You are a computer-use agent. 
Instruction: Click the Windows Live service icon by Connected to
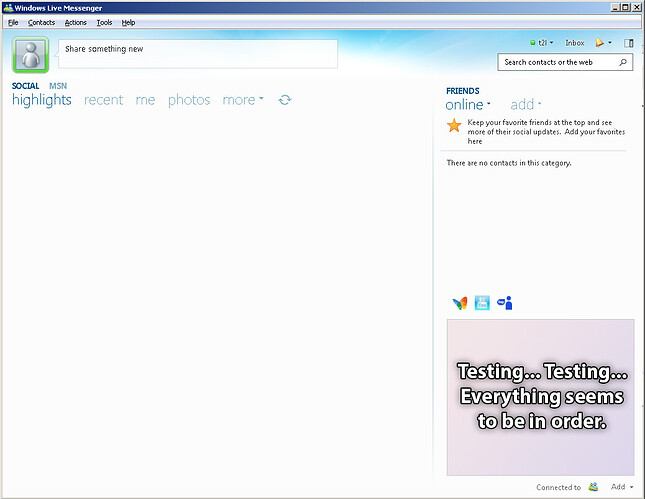(x=594, y=487)
